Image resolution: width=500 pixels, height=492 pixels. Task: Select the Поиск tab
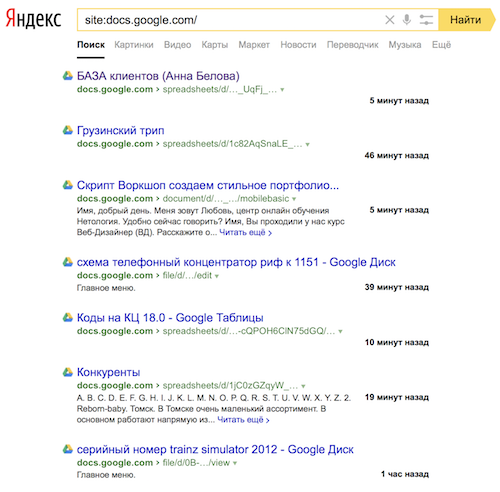click(x=91, y=45)
